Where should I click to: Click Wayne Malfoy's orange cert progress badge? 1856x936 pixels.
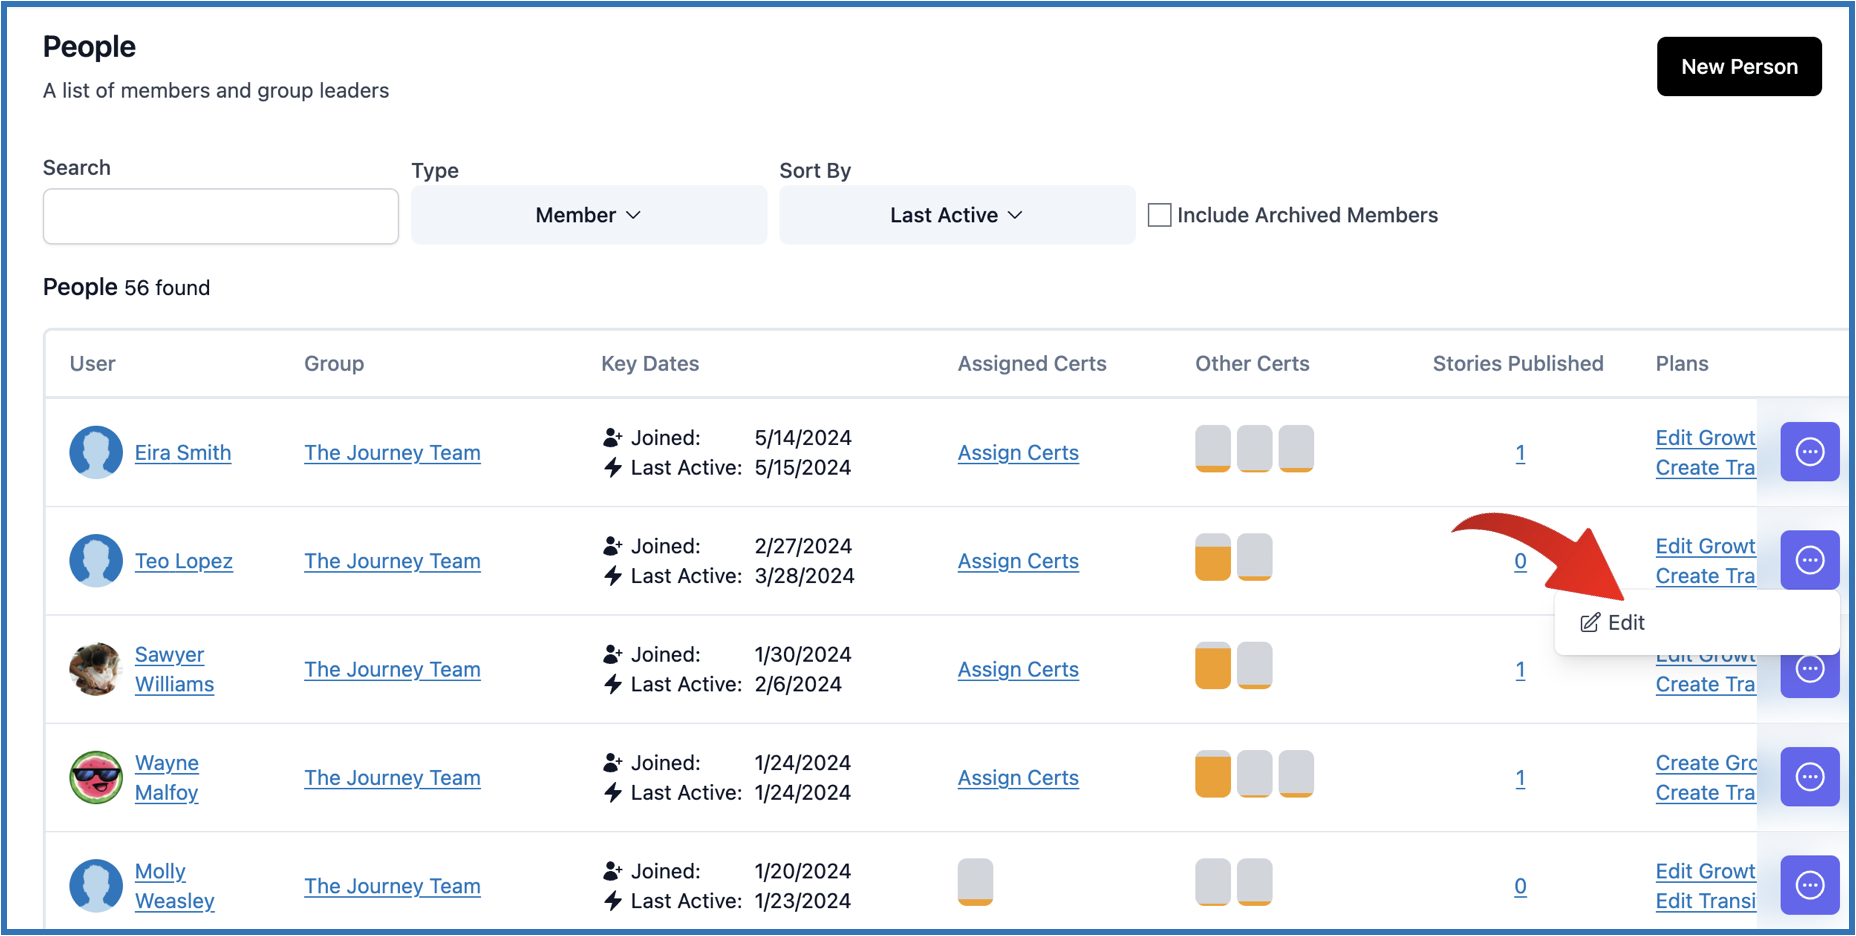tap(1212, 774)
